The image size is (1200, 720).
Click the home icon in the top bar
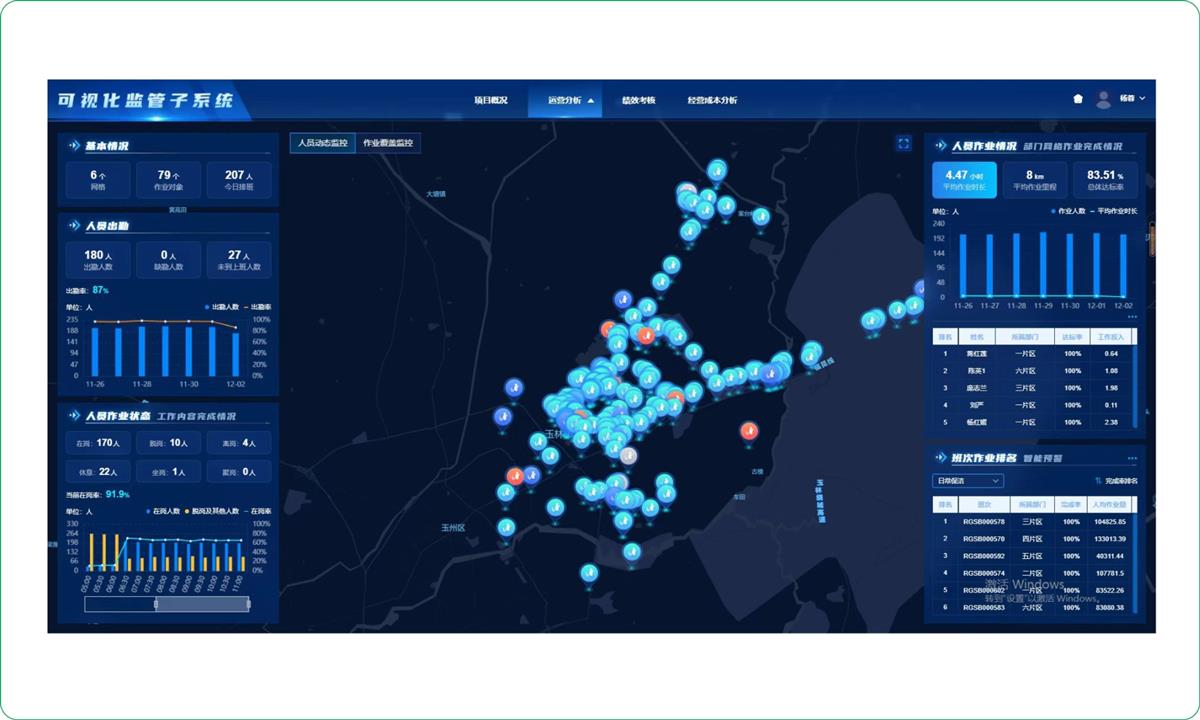(x=1078, y=99)
